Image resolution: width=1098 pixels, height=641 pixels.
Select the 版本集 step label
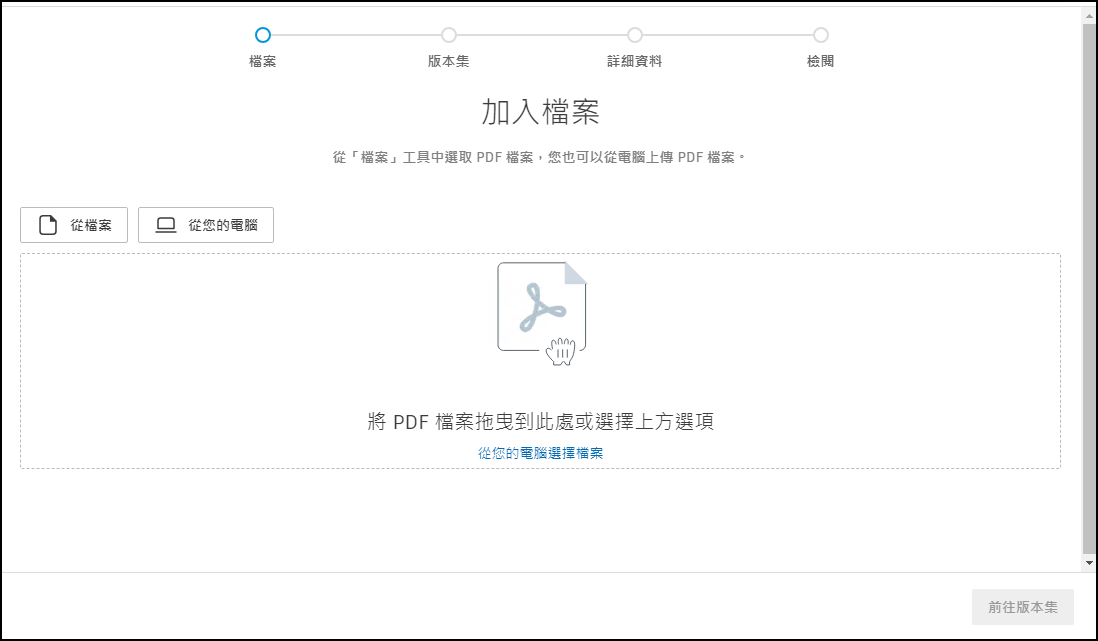[449, 60]
